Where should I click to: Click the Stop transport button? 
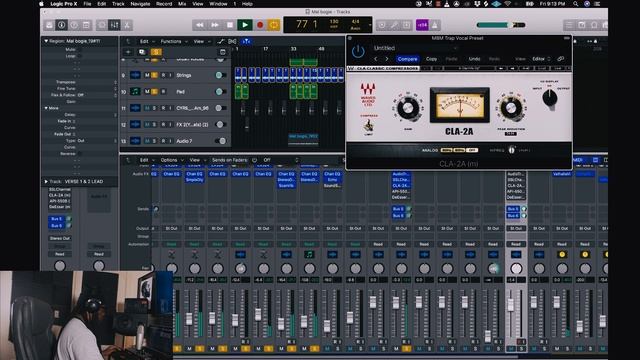click(230, 25)
